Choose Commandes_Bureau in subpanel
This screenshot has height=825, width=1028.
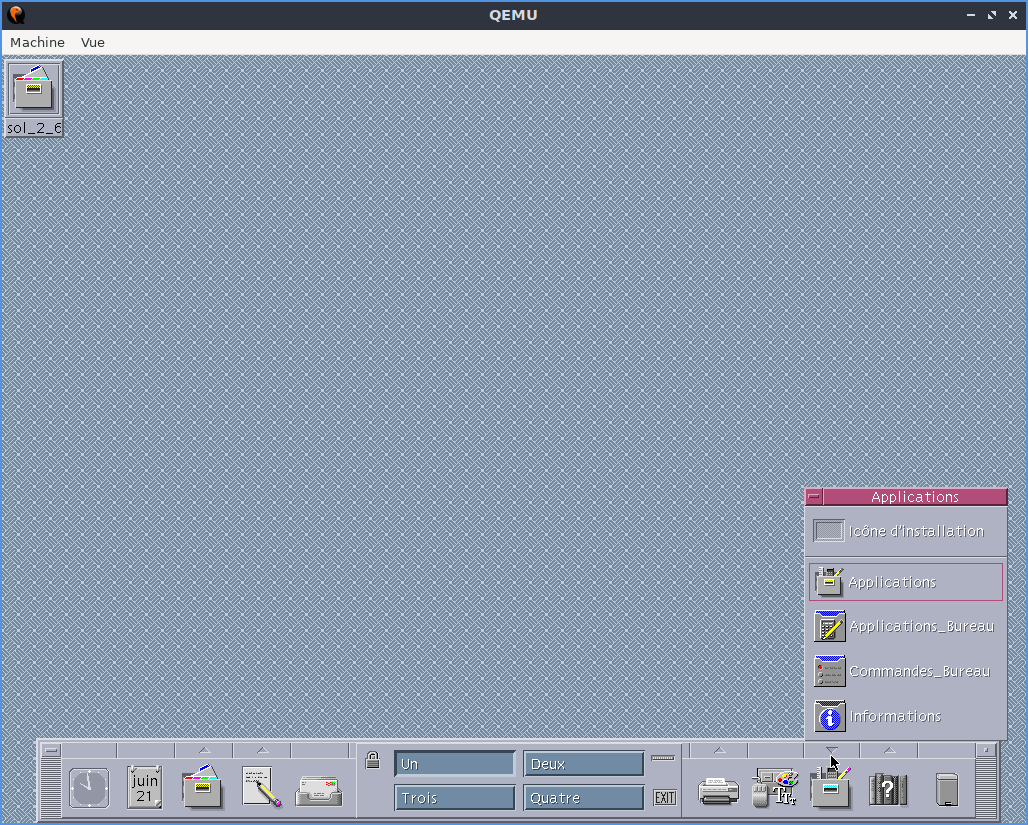(x=906, y=671)
